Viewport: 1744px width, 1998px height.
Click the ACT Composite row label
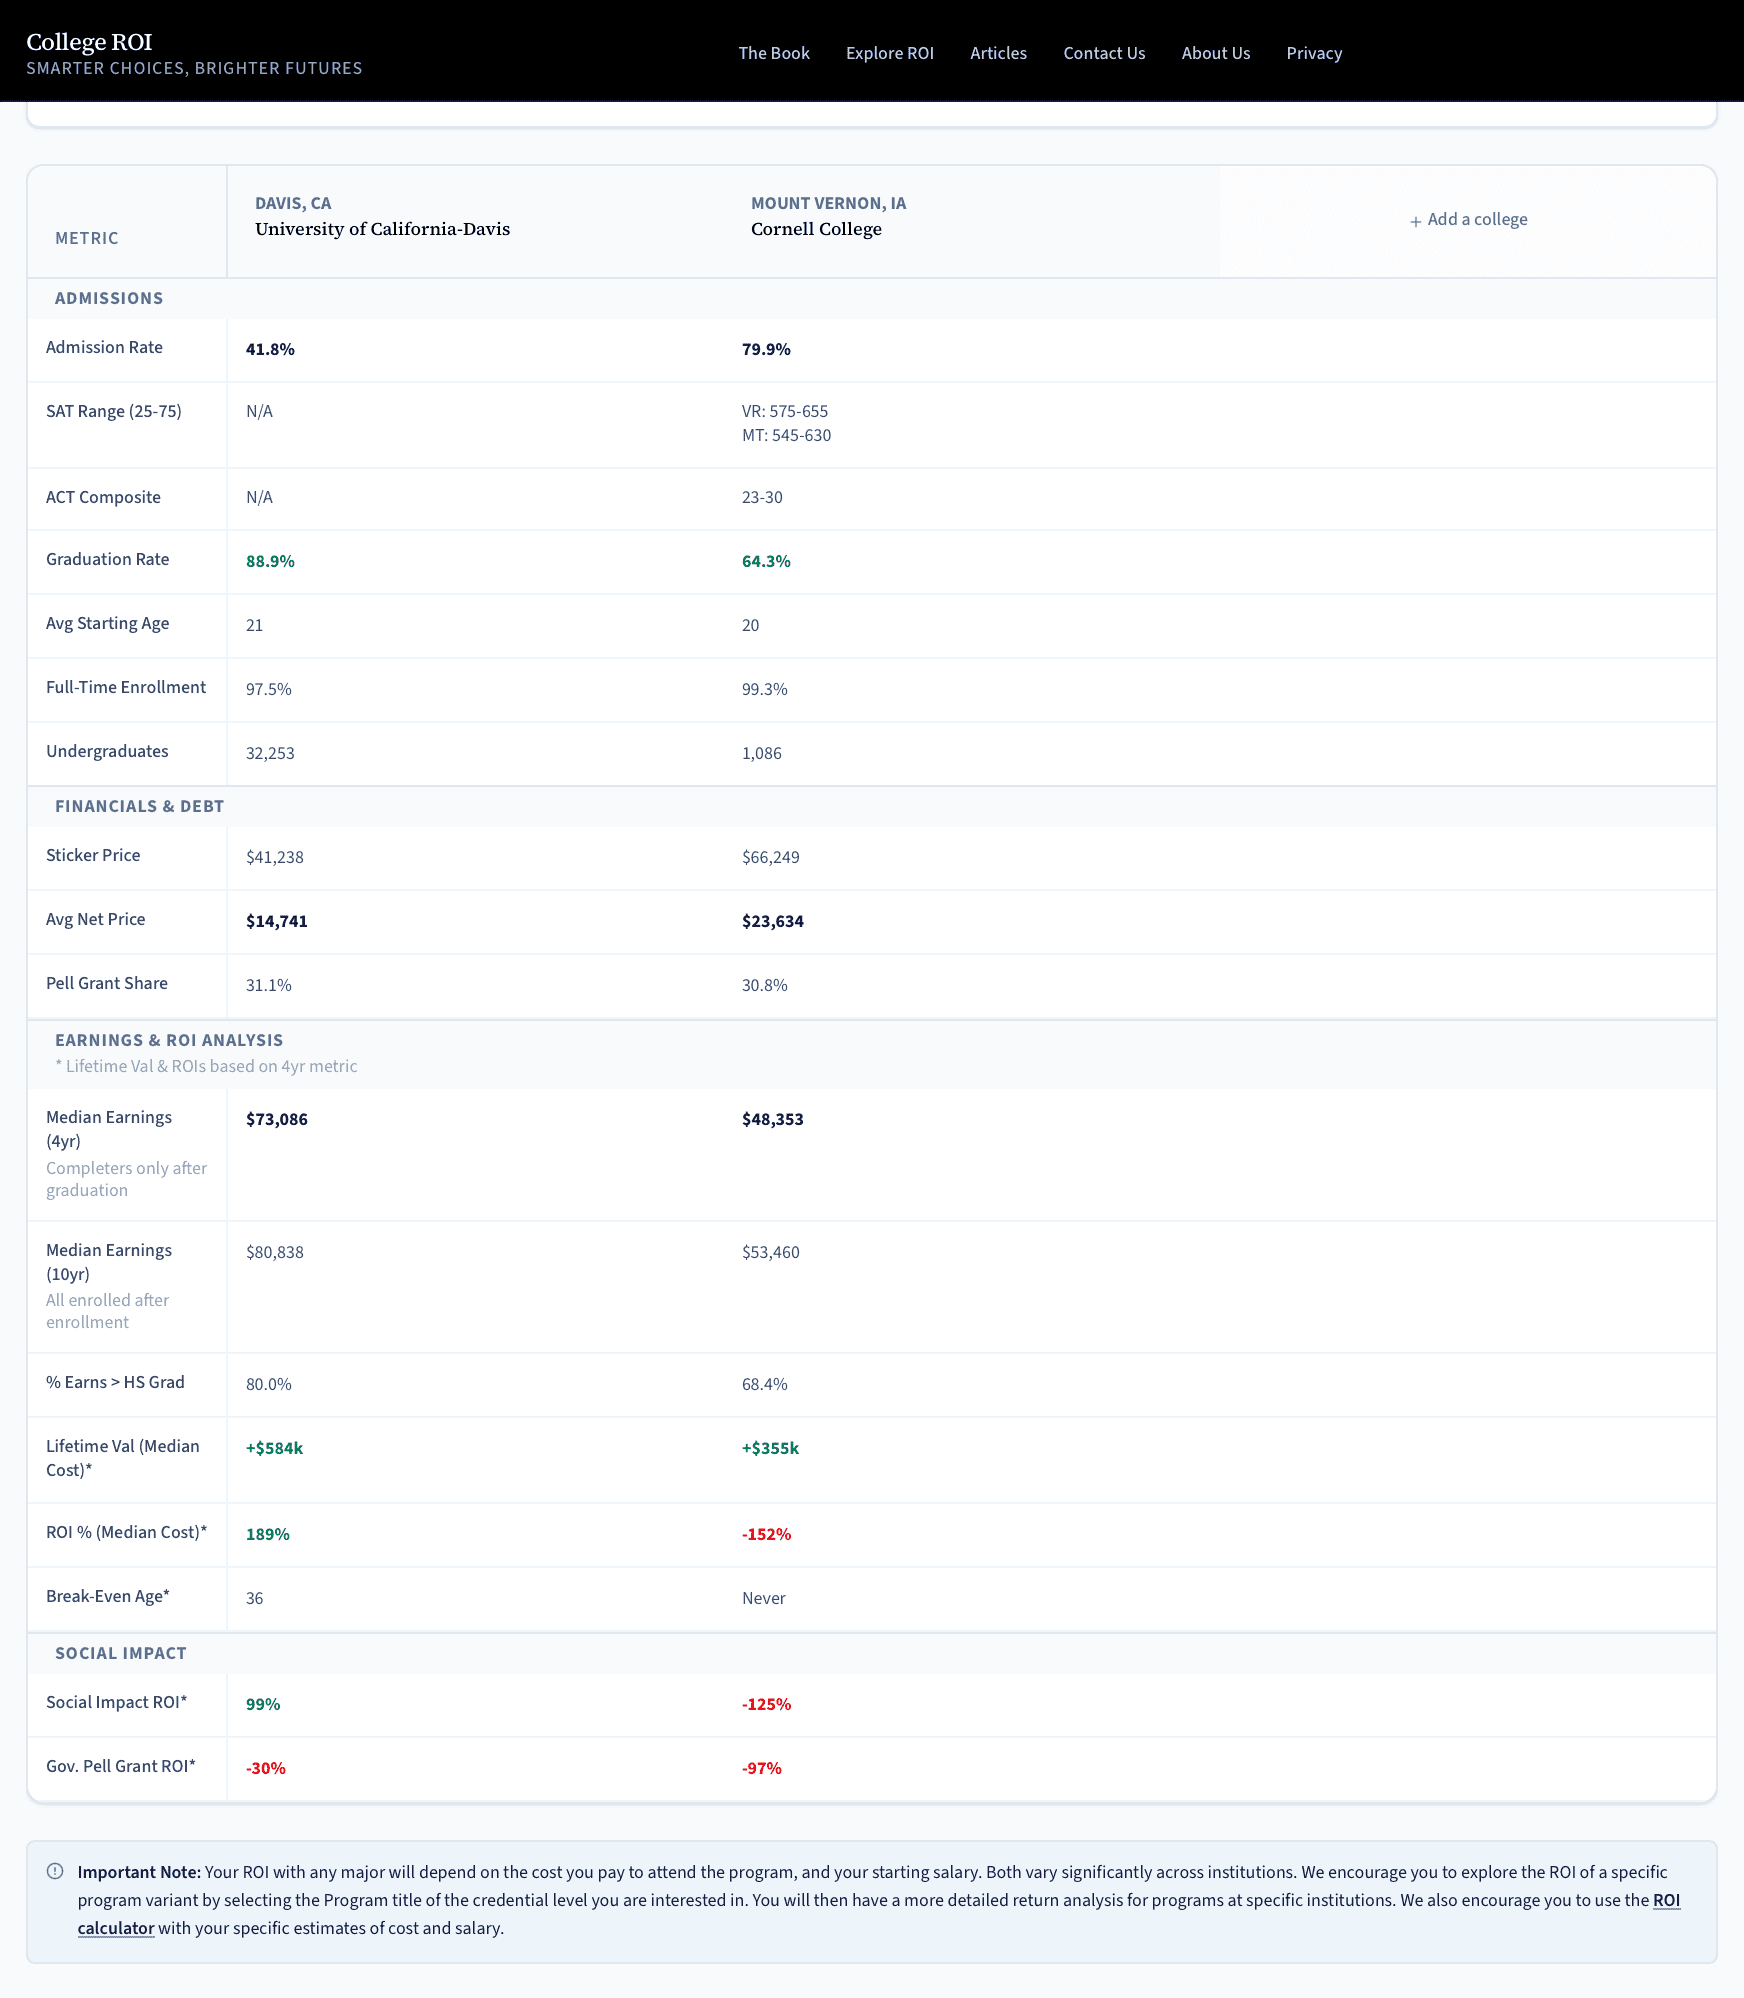click(103, 497)
